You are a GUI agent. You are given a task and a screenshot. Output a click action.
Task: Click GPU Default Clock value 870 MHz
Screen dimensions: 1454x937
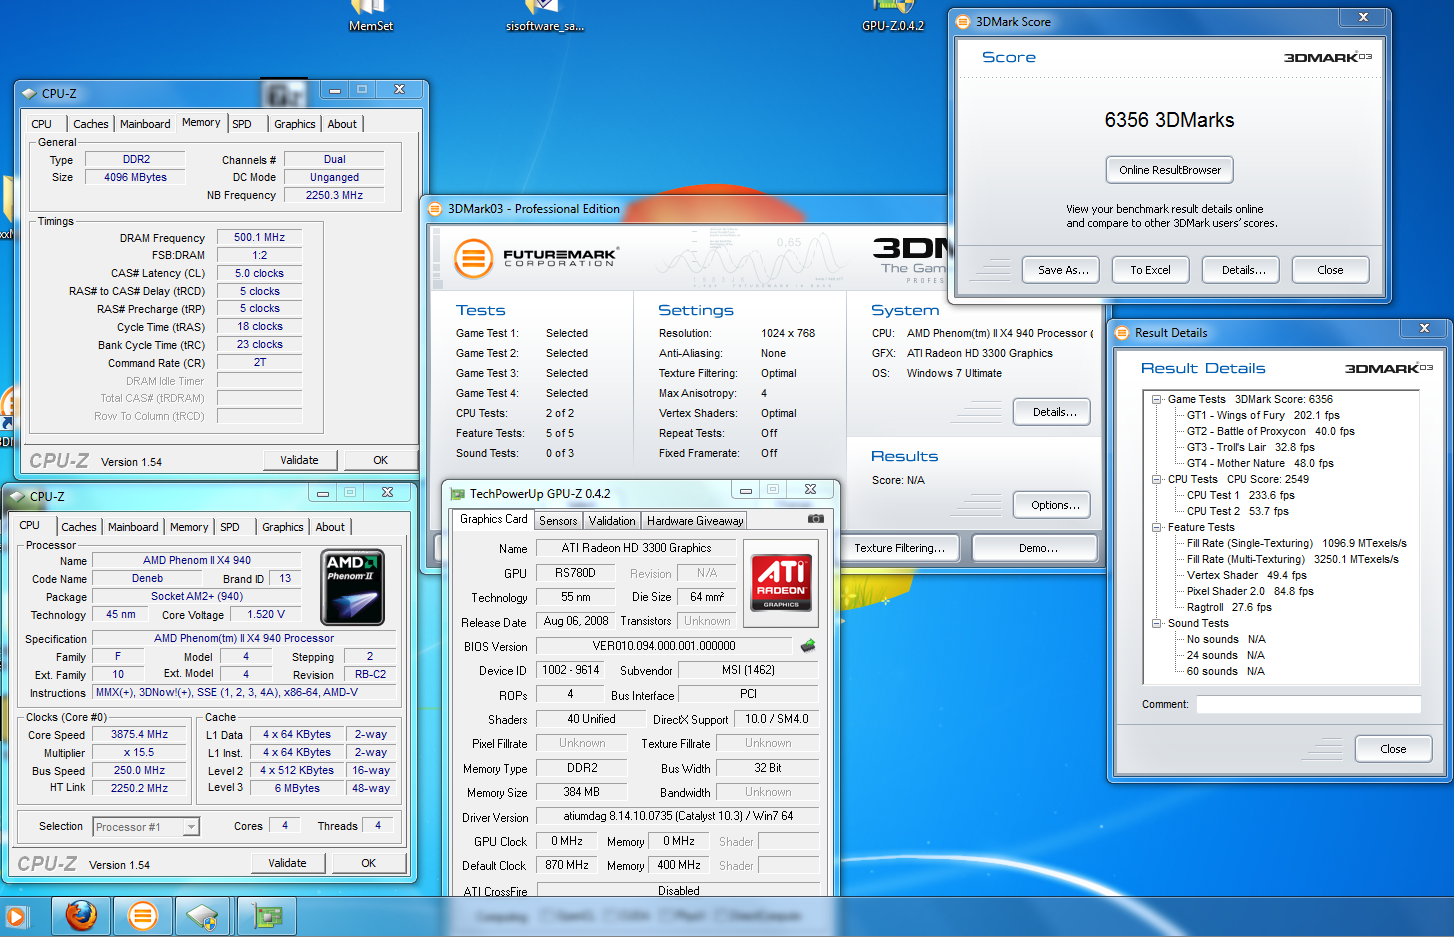tap(567, 865)
